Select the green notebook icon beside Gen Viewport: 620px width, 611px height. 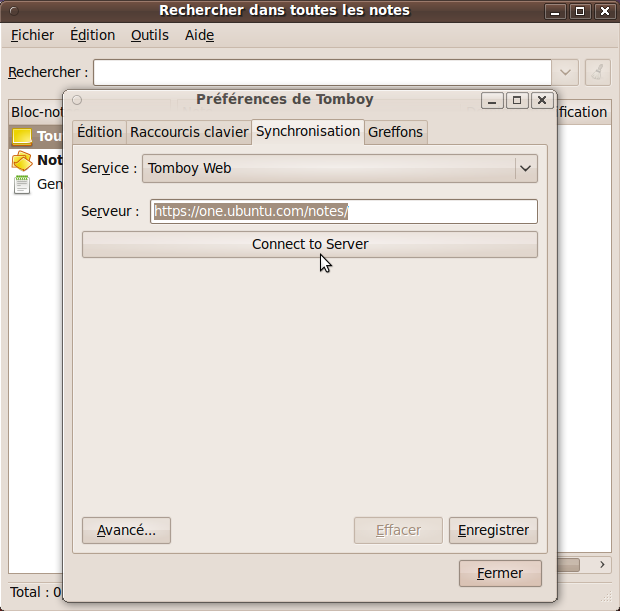22,184
